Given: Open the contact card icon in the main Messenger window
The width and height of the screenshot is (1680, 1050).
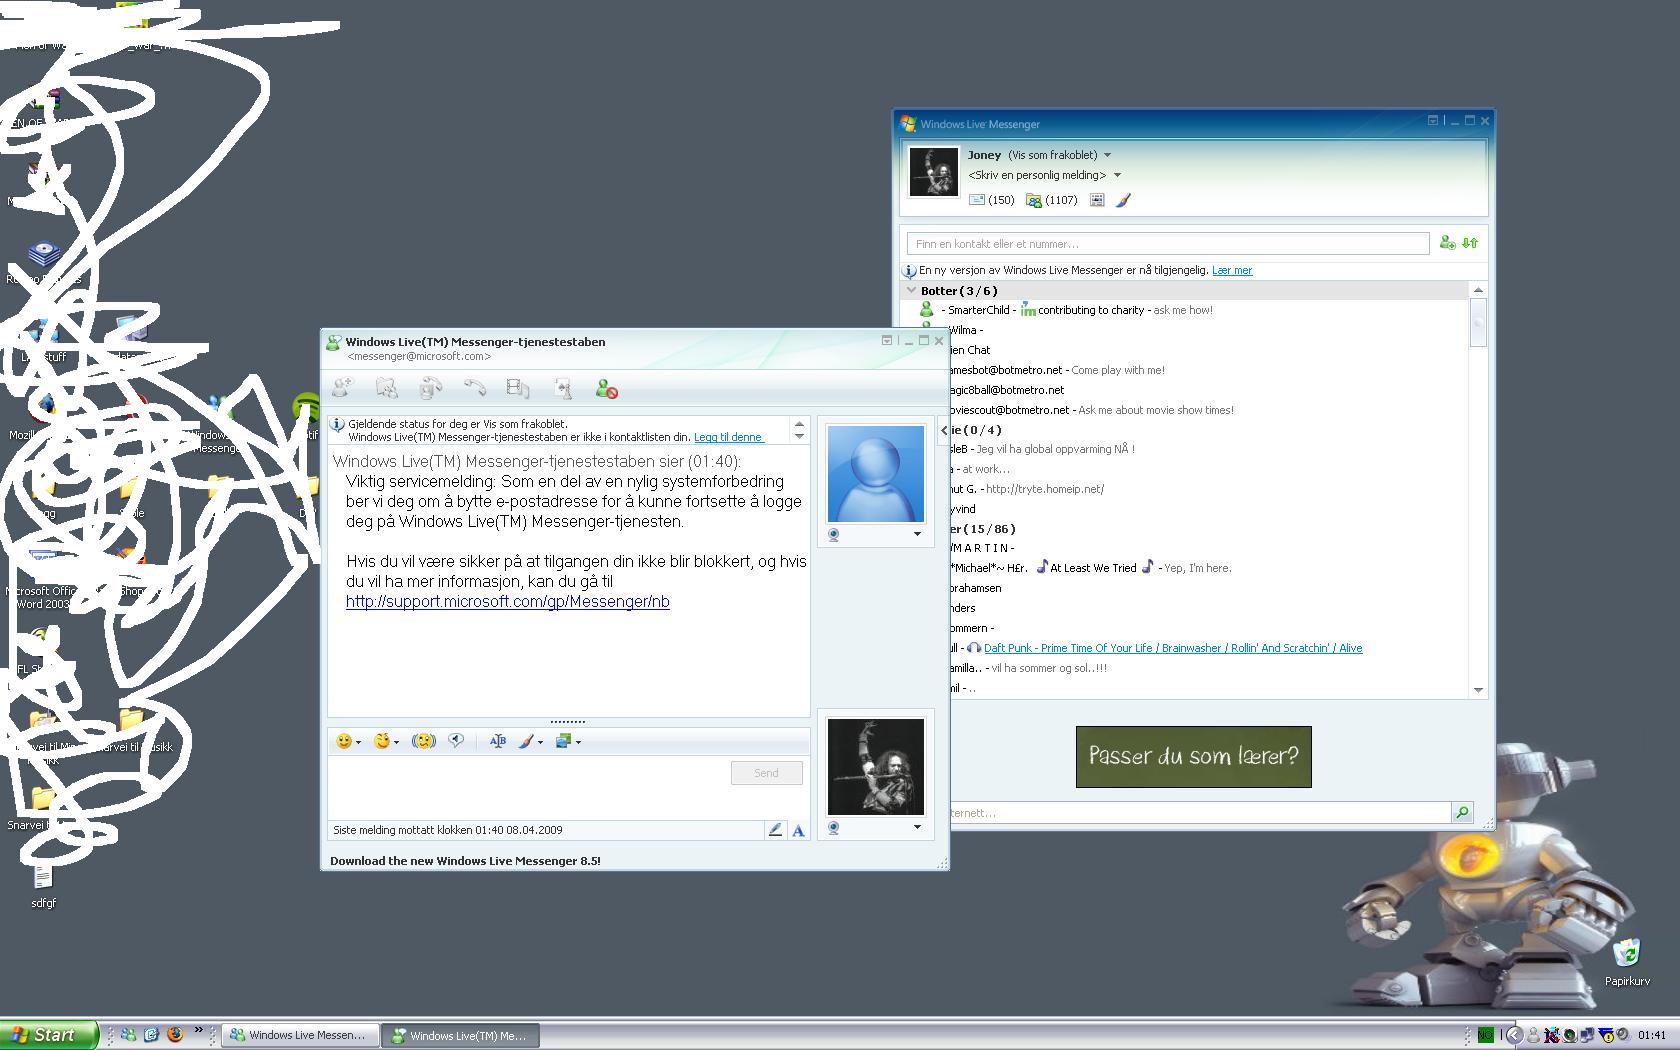Looking at the screenshot, I should (x=1097, y=200).
